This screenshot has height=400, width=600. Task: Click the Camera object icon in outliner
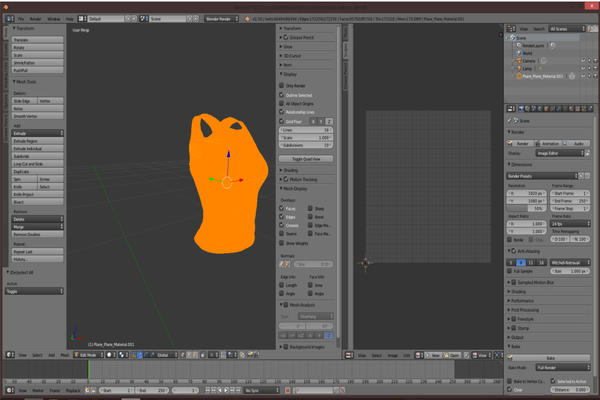(519, 61)
